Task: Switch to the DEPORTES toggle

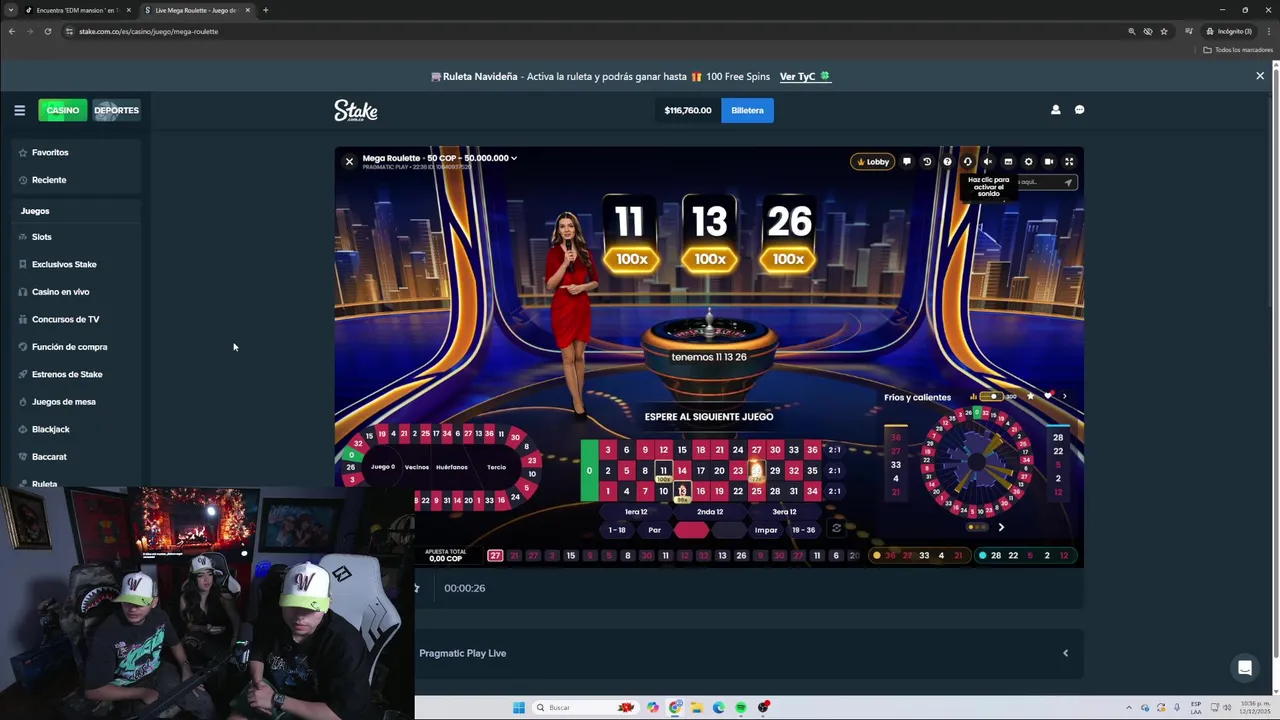Action: [x=117, y=110]
